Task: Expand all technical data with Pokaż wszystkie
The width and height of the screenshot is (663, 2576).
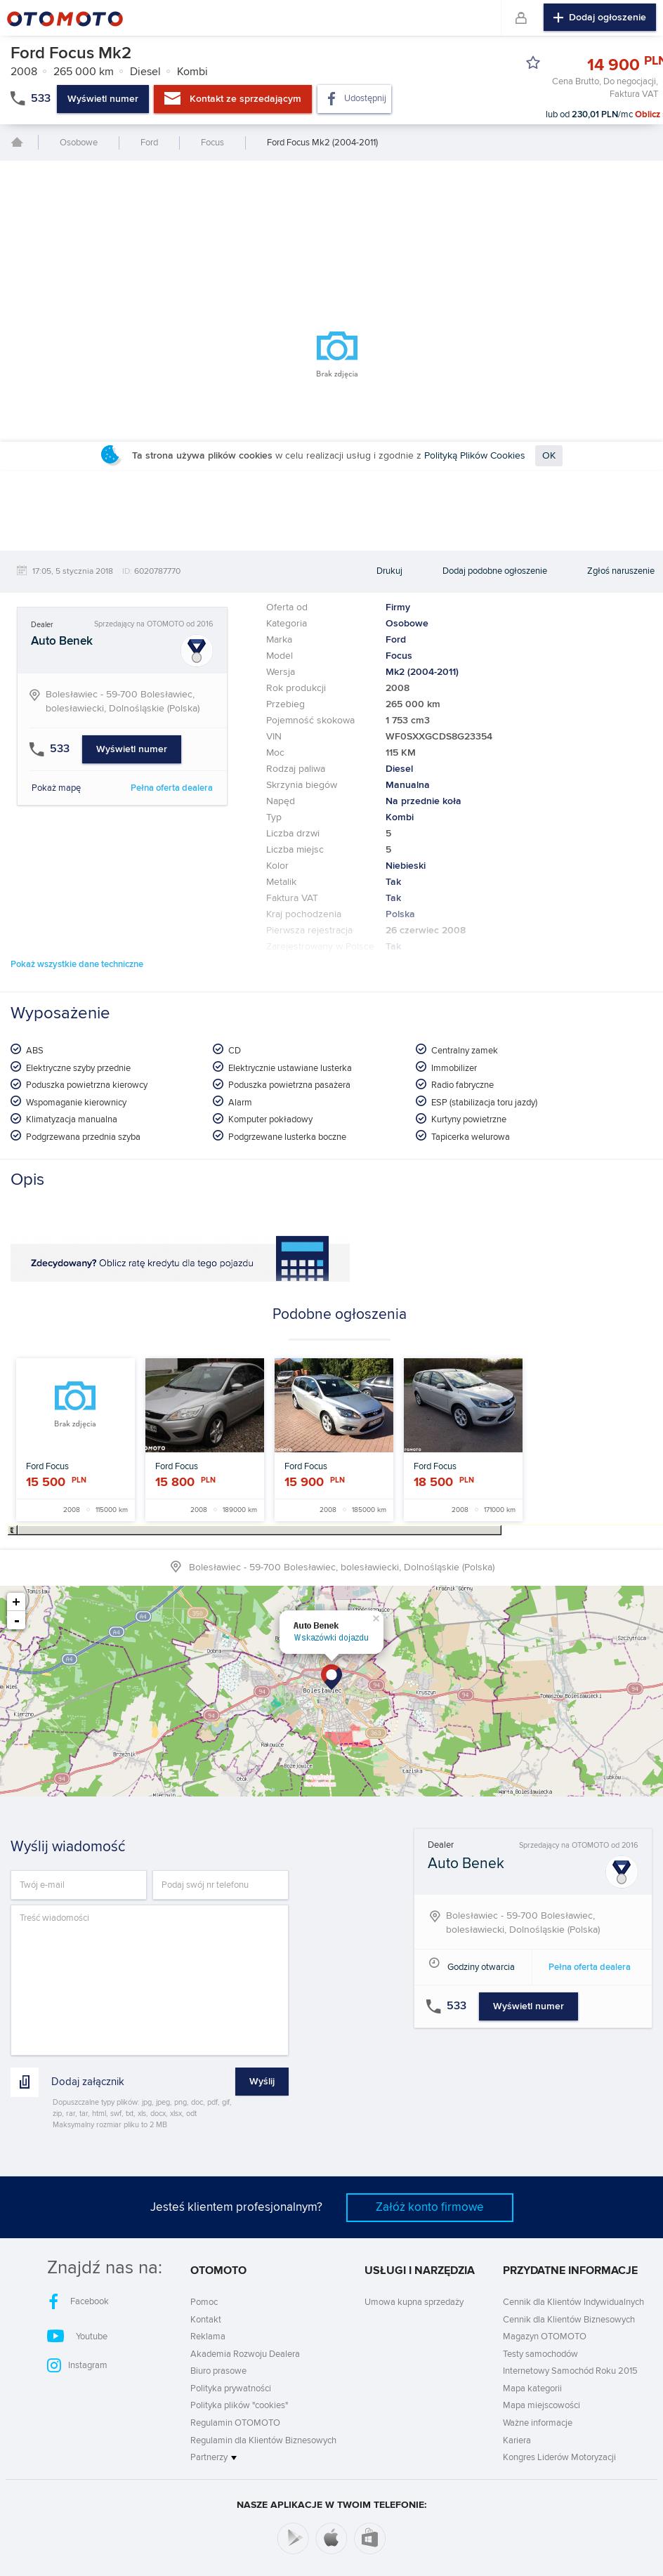Action: [77, 964]
